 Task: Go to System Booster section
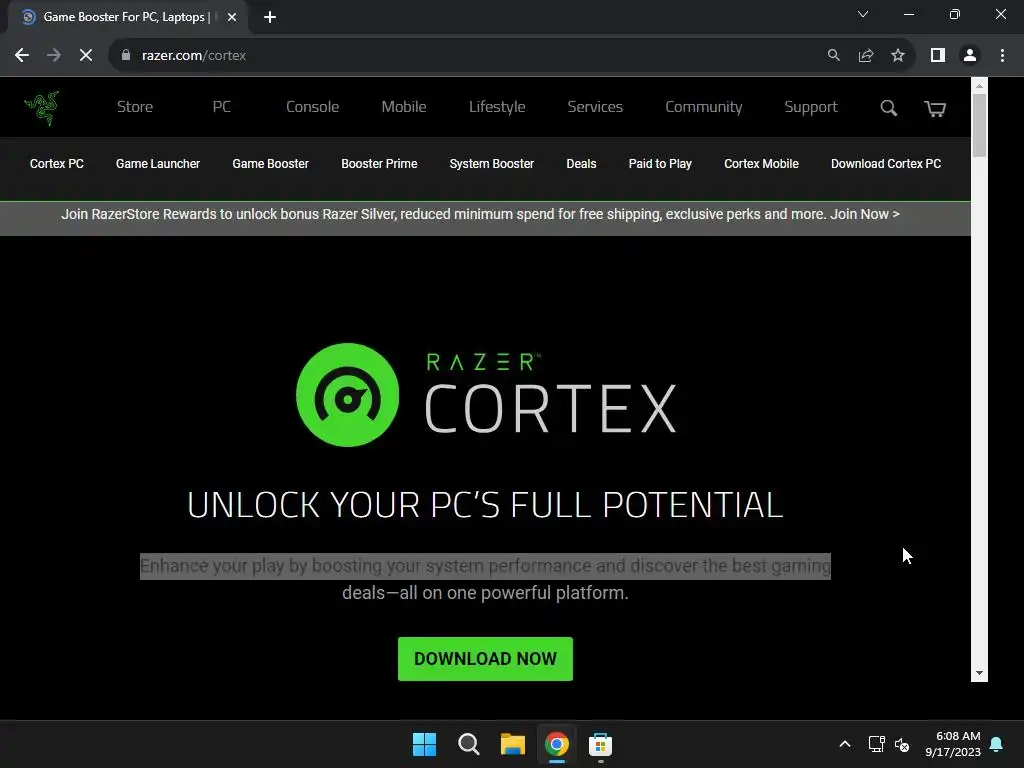(492, 164)
